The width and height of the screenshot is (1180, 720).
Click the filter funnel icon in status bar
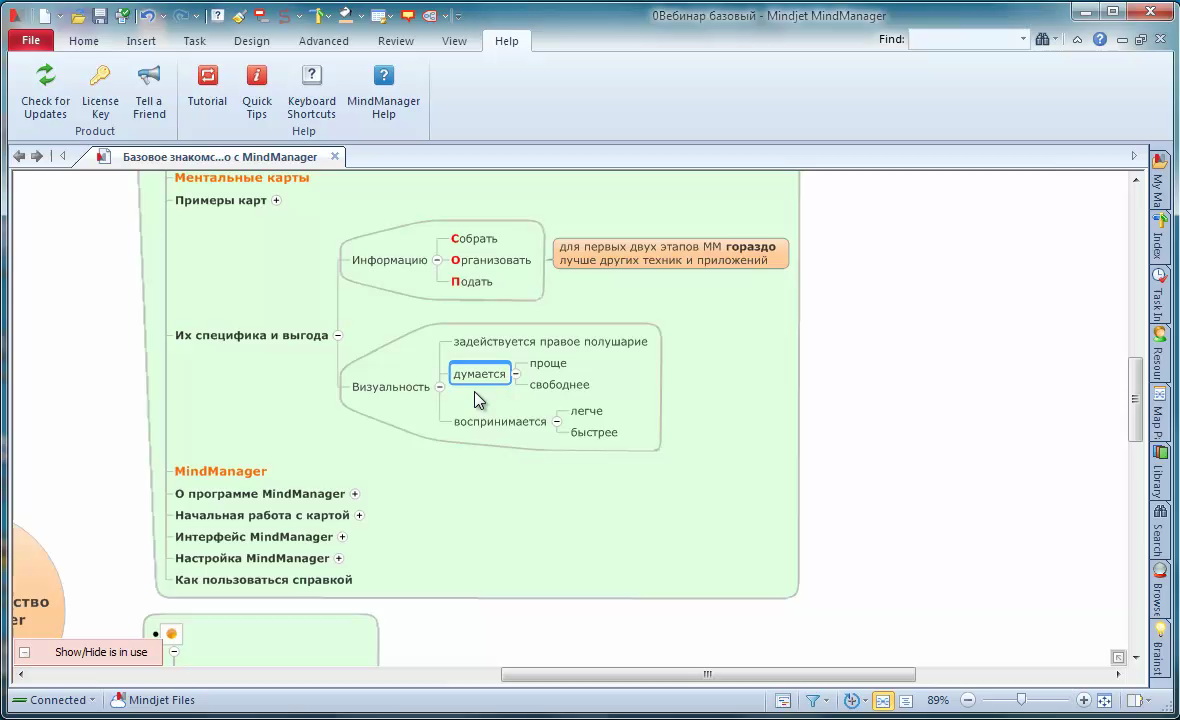pyautogui.click(x=813, y=700)
